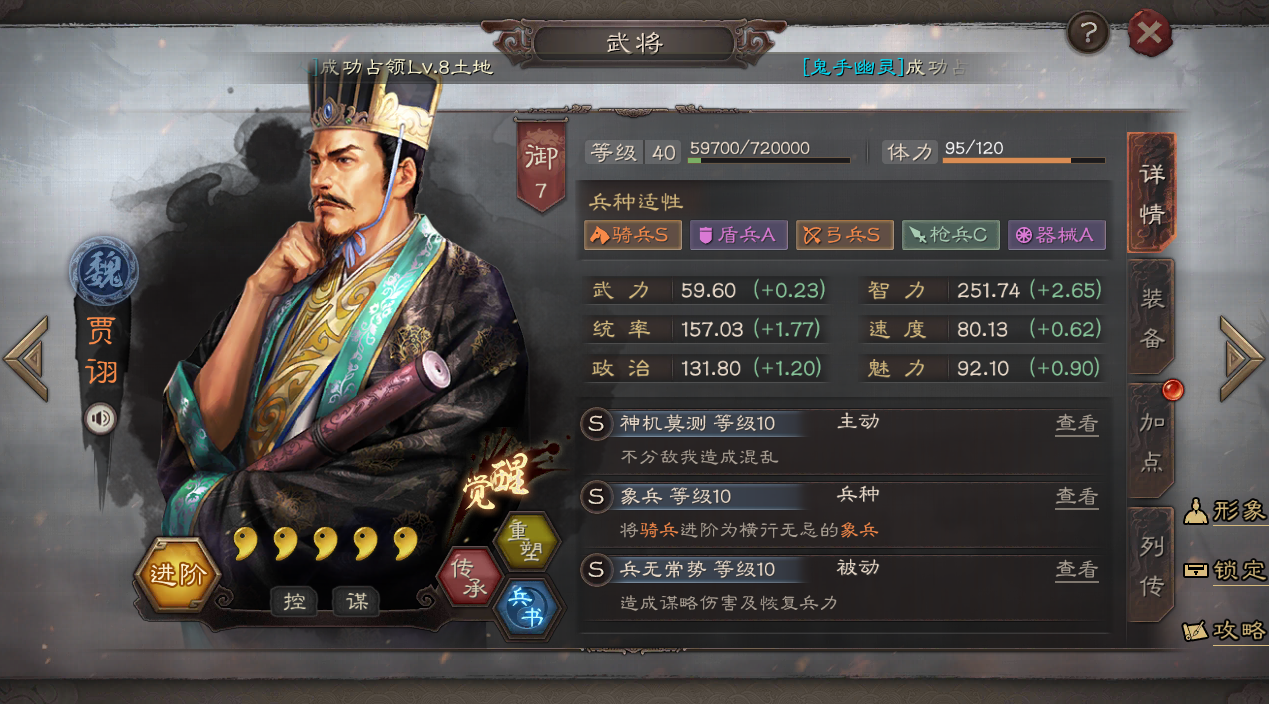Click the 体力 stamina bar
The height and width of the screenshot is (704, 1269).
[x=1024, y=160]
